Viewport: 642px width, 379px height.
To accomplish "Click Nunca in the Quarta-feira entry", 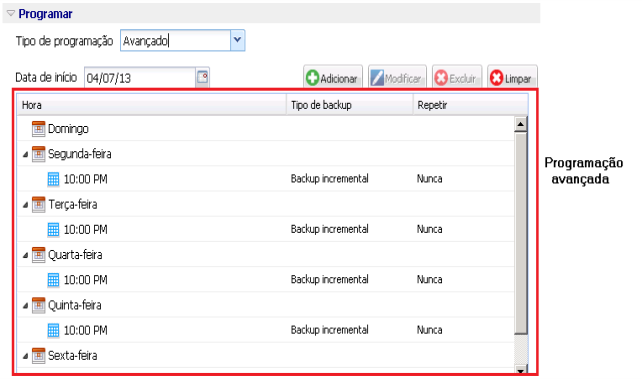I will click(430, 280).
